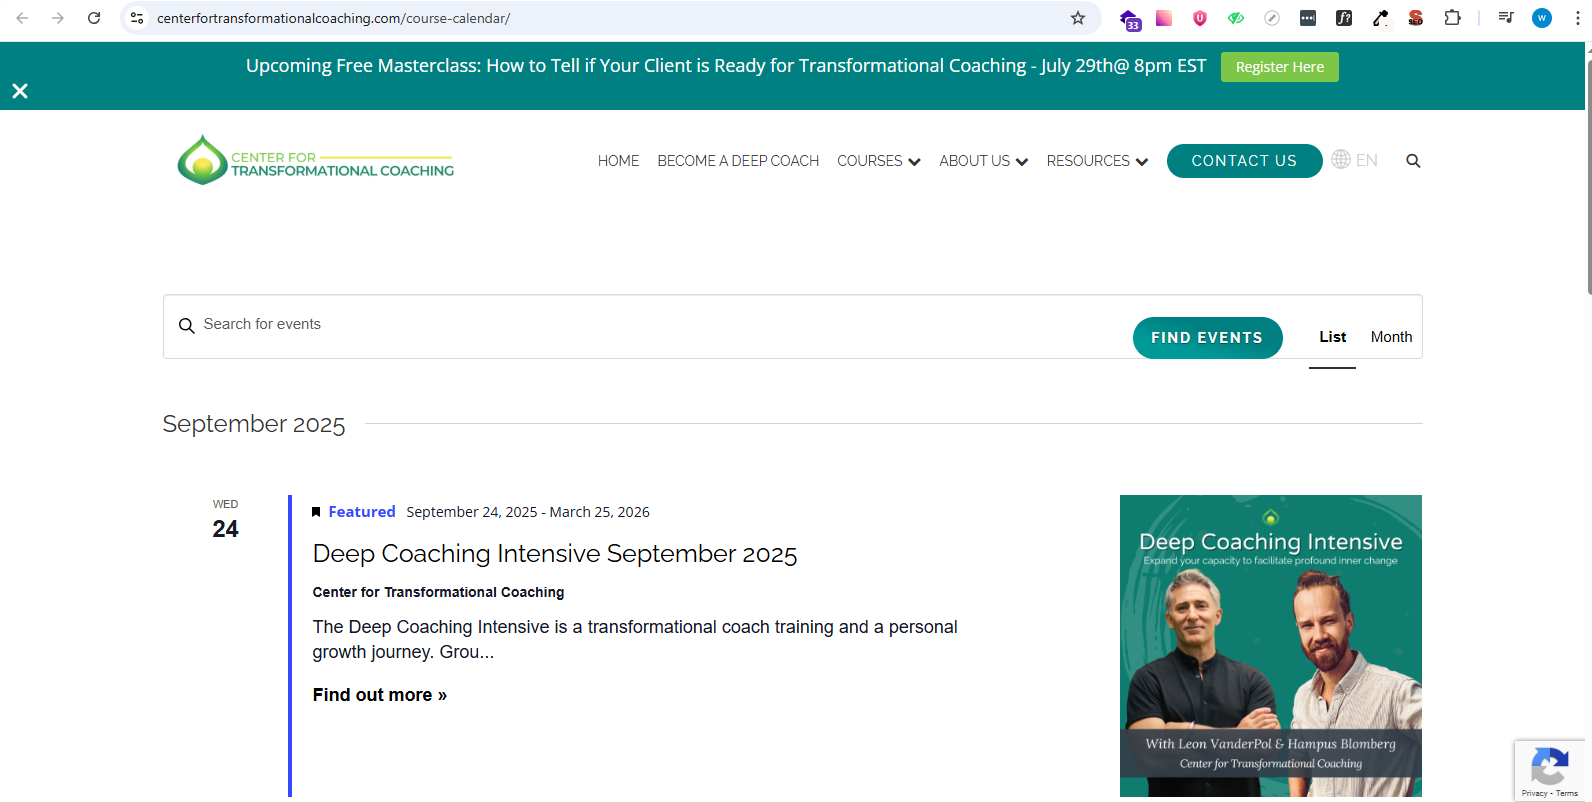
Task: Open the Deep Coaching Intensive event image
Action: point(1271,646)
